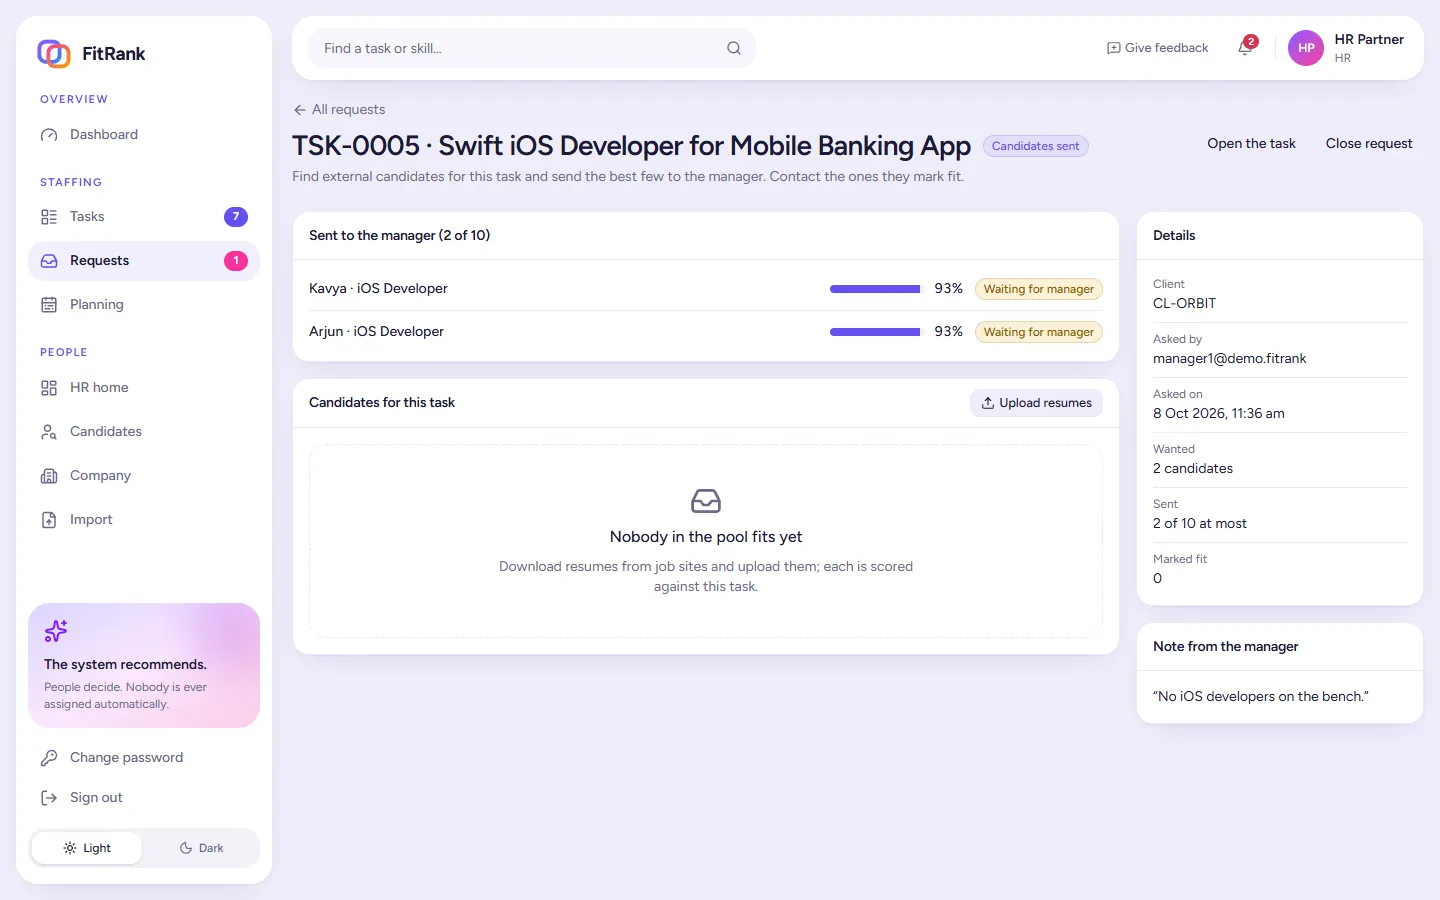Click the search magnifier icon
The image size is (1440, 900).
734,48
